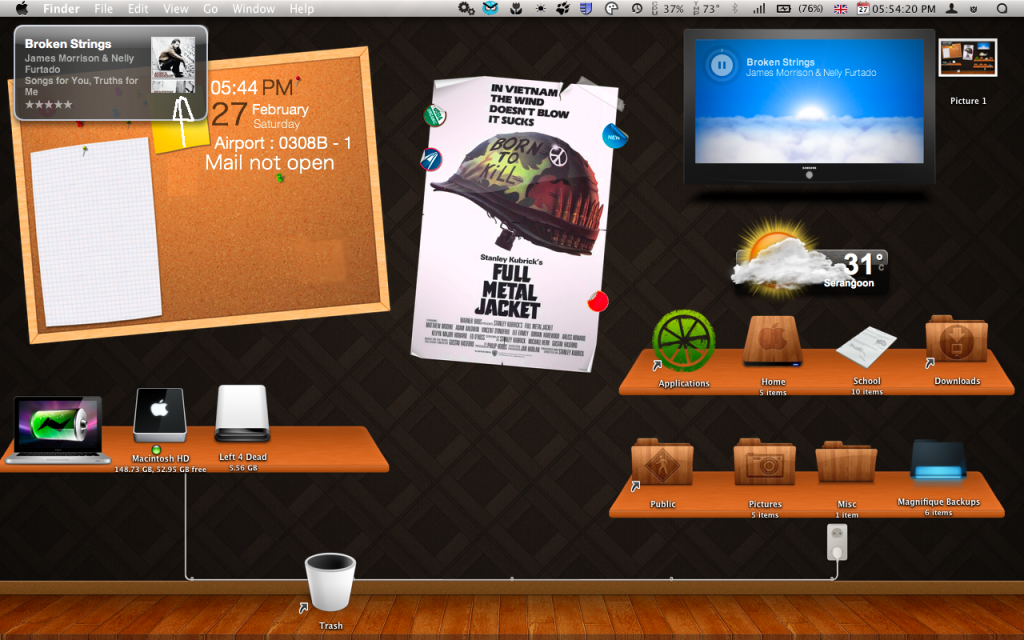Click the Broken Strings title in the music widget
The image size is (1024, 640).
click(x=68, y=44)
